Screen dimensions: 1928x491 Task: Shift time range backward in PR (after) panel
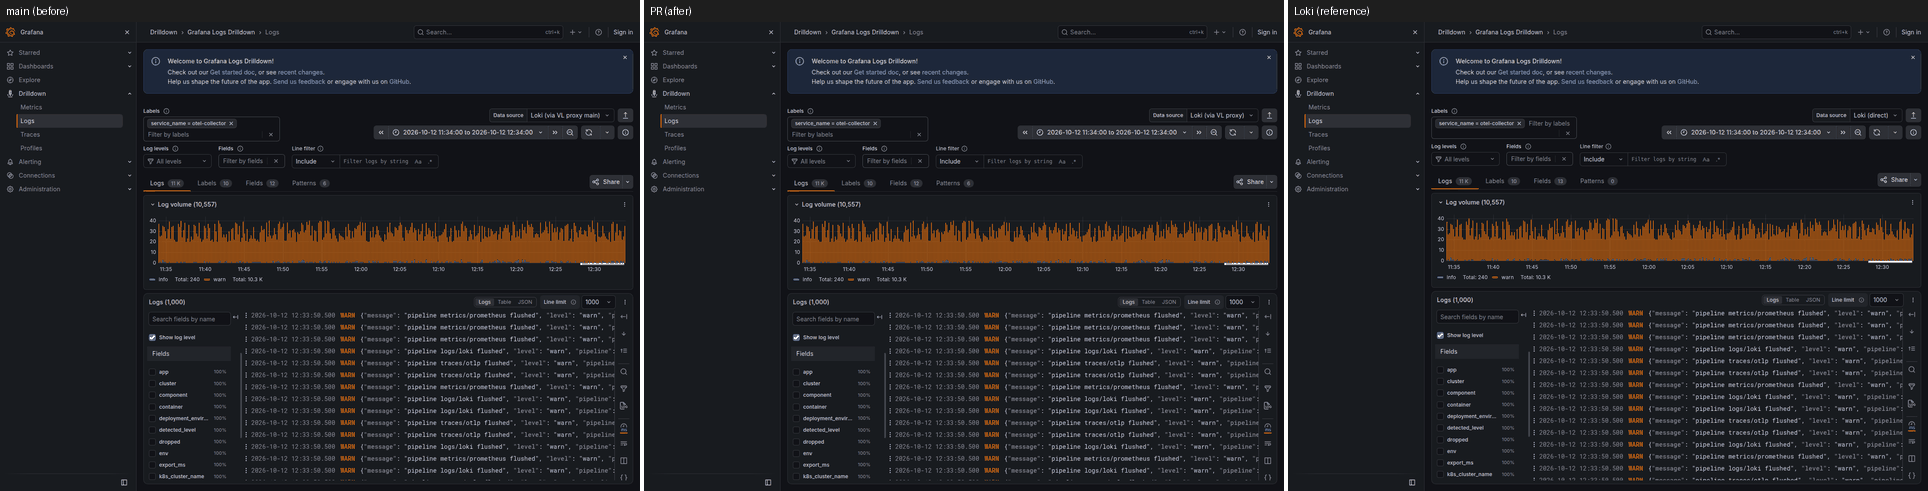click(x=1025, y=132)
